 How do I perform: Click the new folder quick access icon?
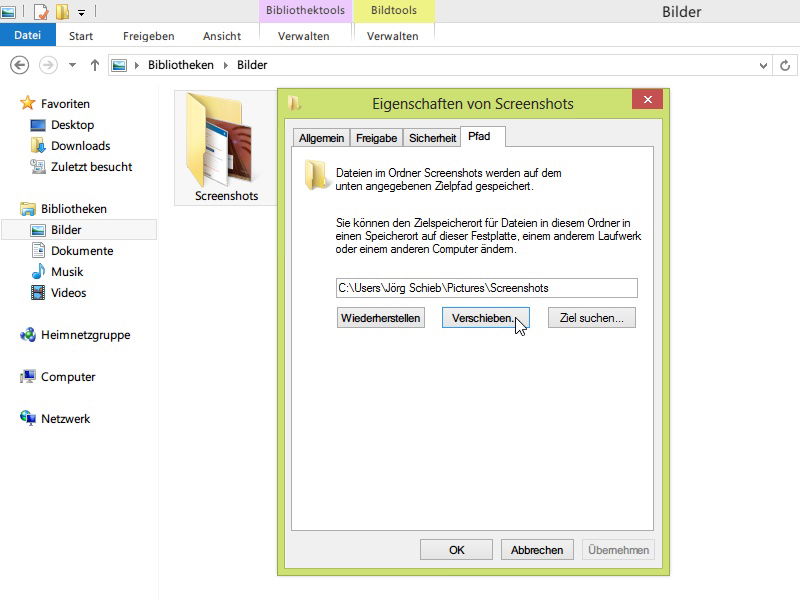pyautogui.click(x=62, y=11)
